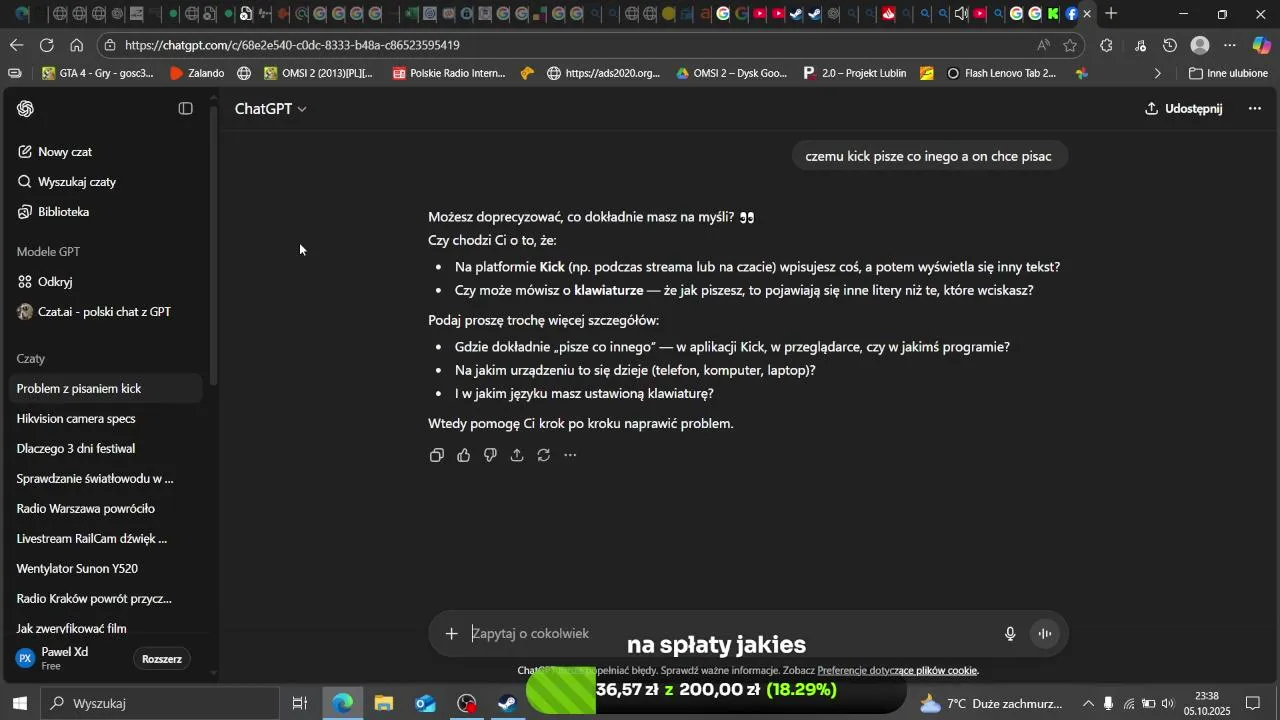The width and height of the screenshot is (1280, 720).
Task: Open Flash Lenovo Tab 2 bookmark
Action: 1001,73
